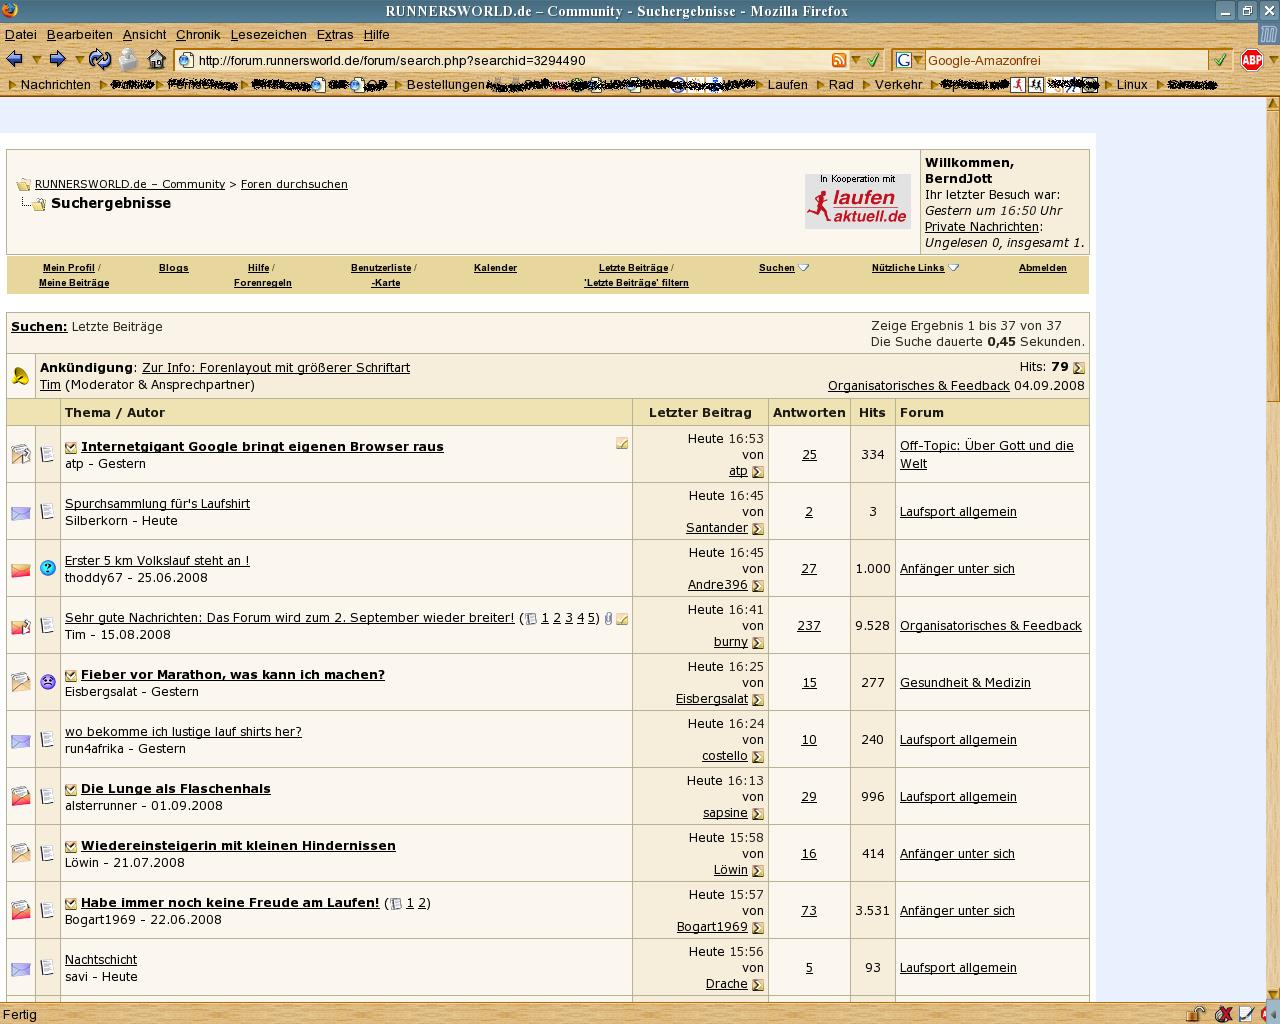Click the Abmelden link
Screen dimensions: 1280x1024
pos(1042,268)
